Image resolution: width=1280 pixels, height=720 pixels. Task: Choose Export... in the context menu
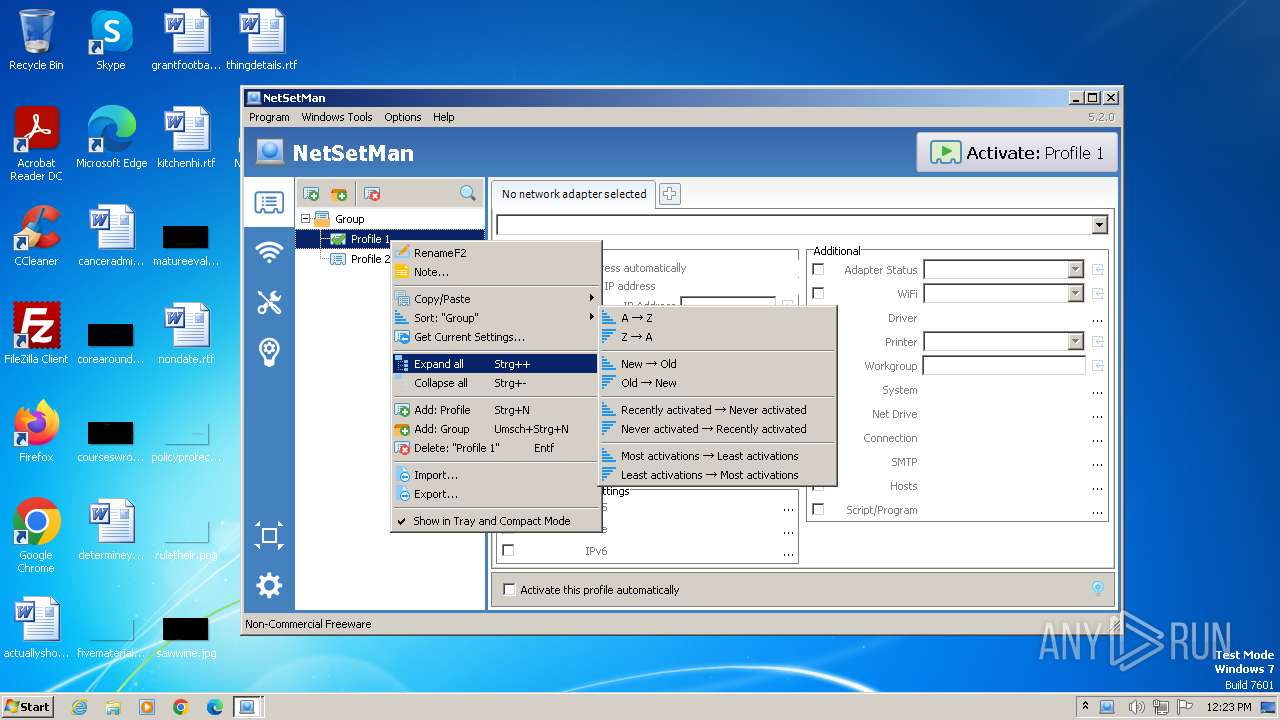495,494
